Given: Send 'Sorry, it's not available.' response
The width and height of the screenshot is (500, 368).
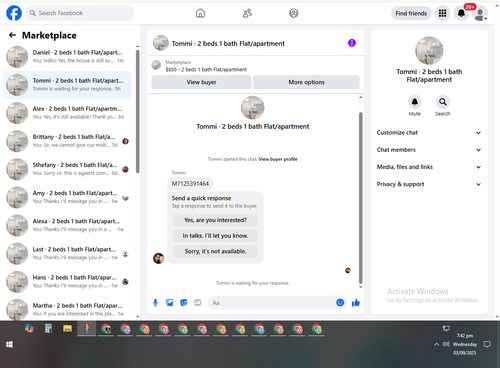Looking at the screenshot, I should 215,251.
